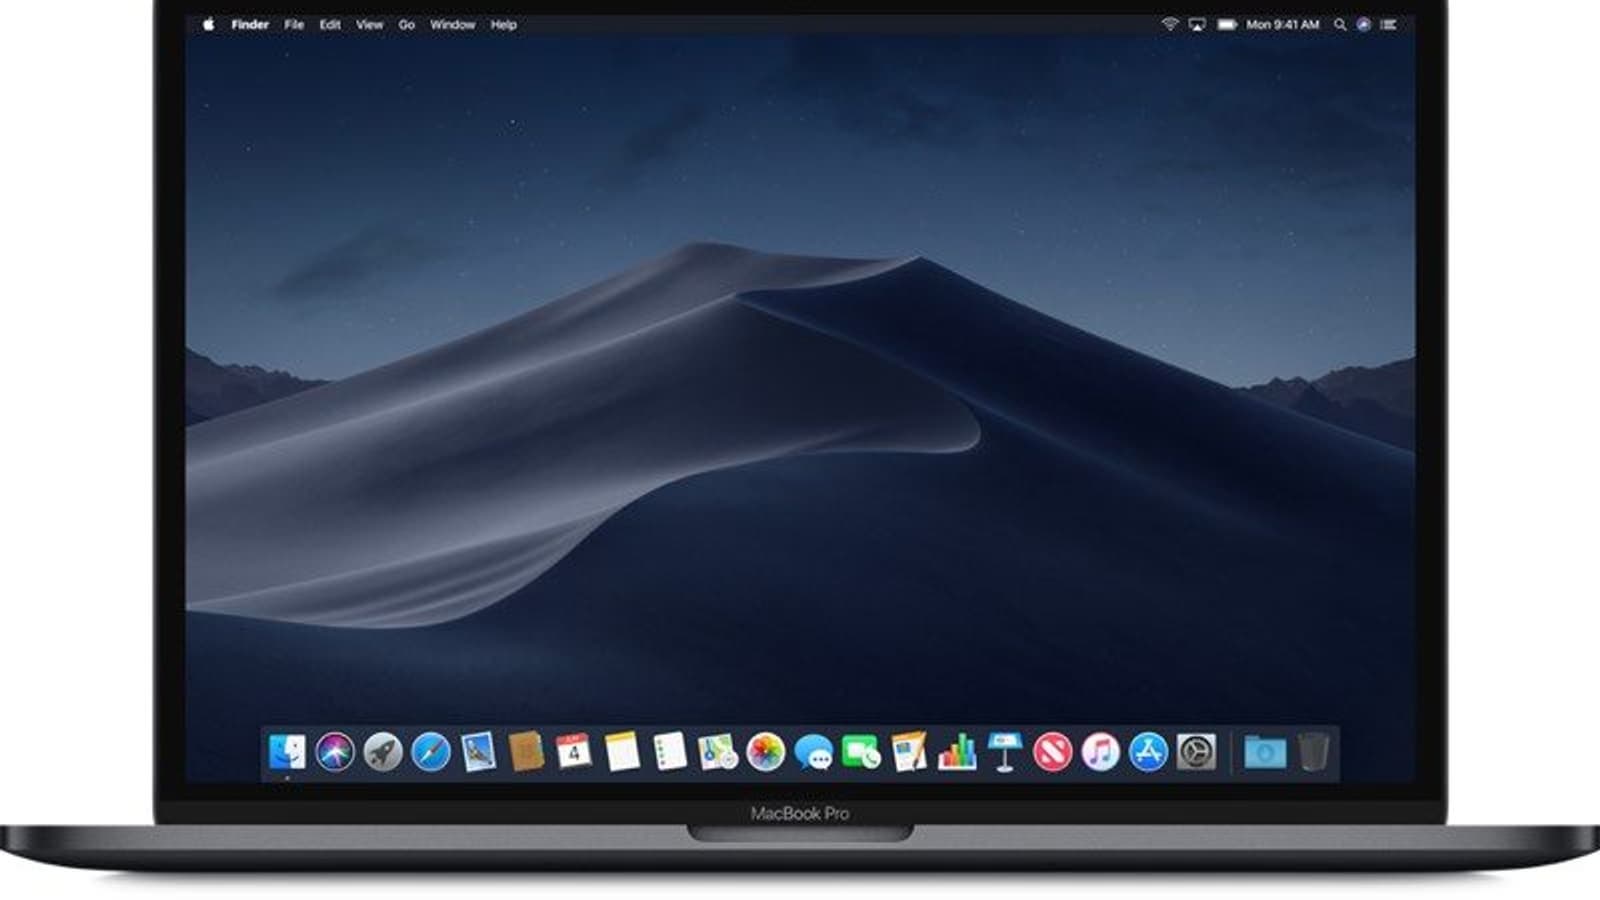Open the Edit menu
This screenshot has width=1600, height=900.
(x=330, y=24)
